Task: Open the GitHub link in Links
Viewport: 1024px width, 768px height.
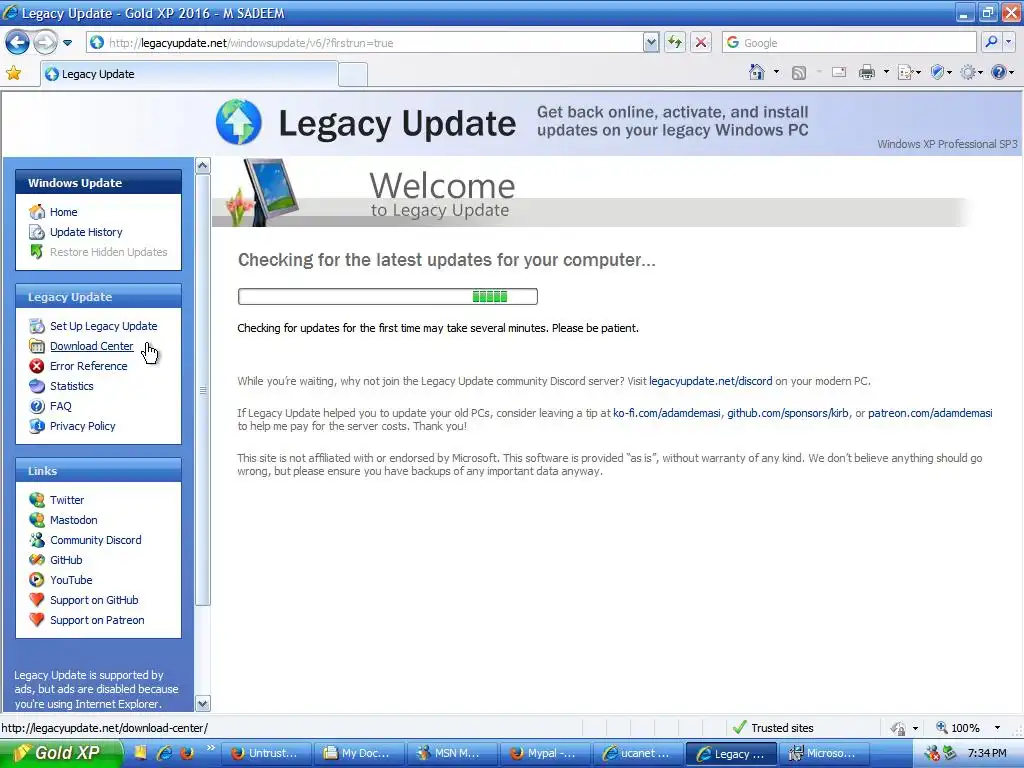Action: 66,560
